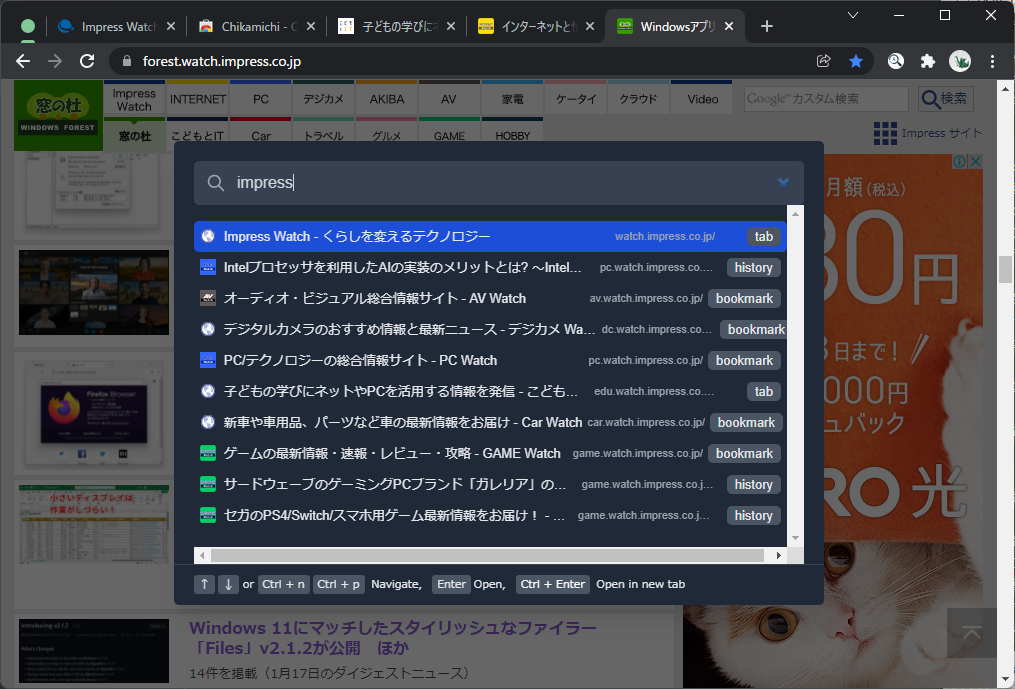Click the share icon in the address bar
Image resolution: width=1015 pixels, height=689 pixels.
click(x=822, y=60)
